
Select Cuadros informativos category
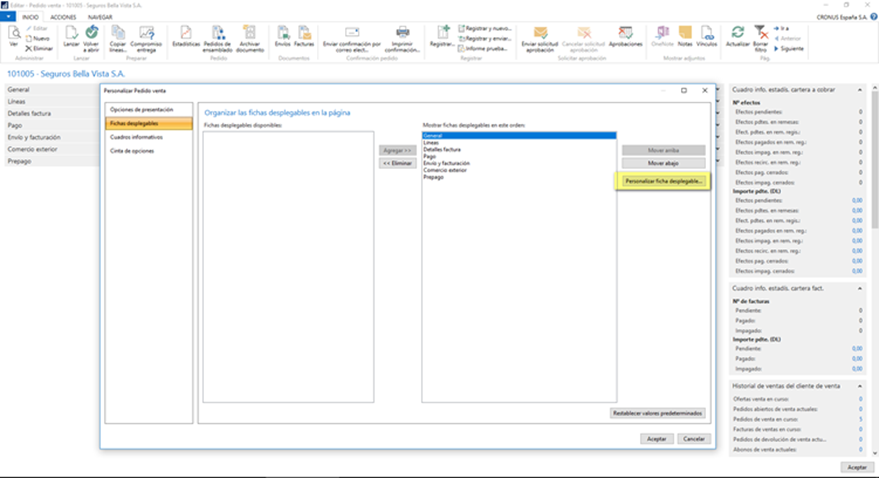coord(149,137)
